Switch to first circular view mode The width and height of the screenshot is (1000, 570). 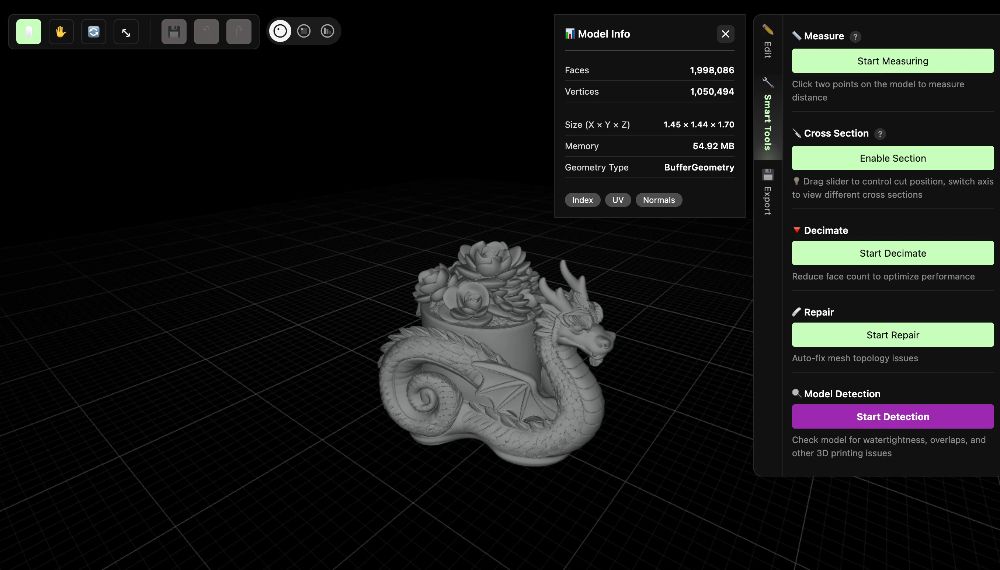280,31
